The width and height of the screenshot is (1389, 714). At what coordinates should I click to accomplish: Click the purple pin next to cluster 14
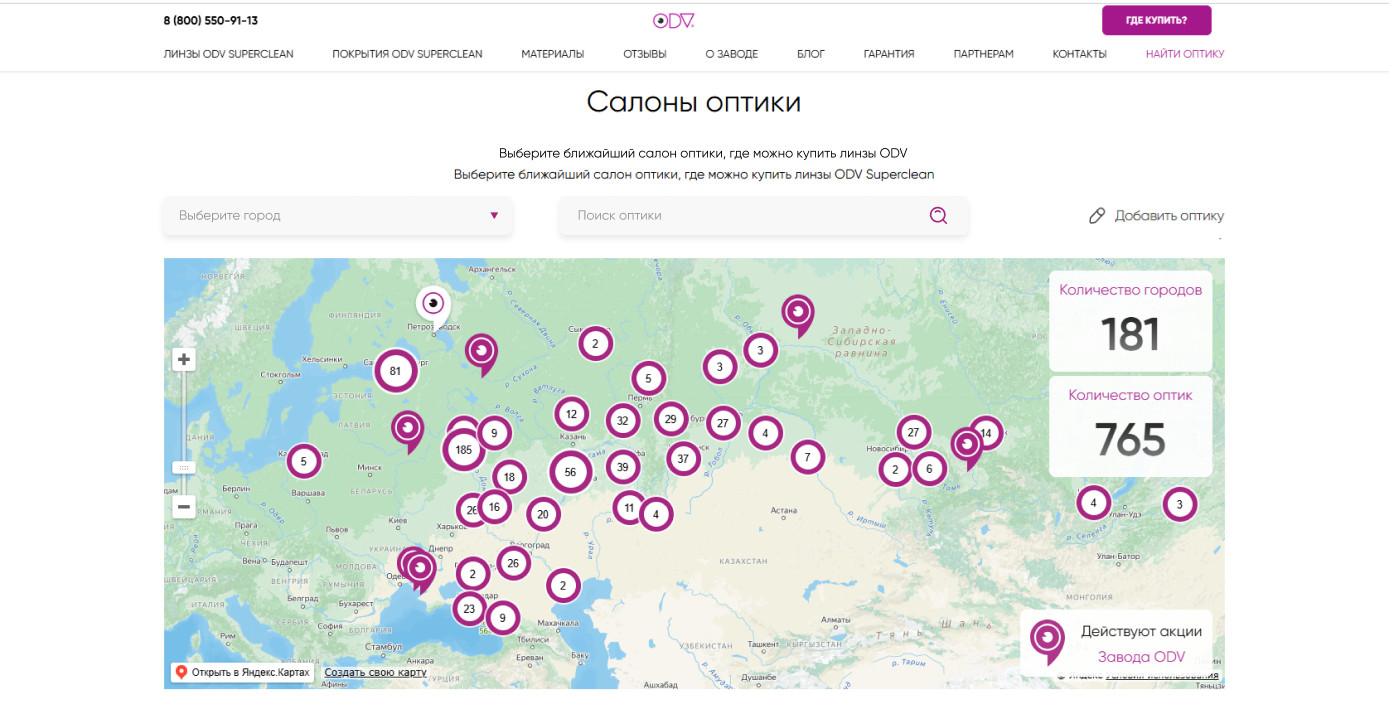(x=967, y=448)
